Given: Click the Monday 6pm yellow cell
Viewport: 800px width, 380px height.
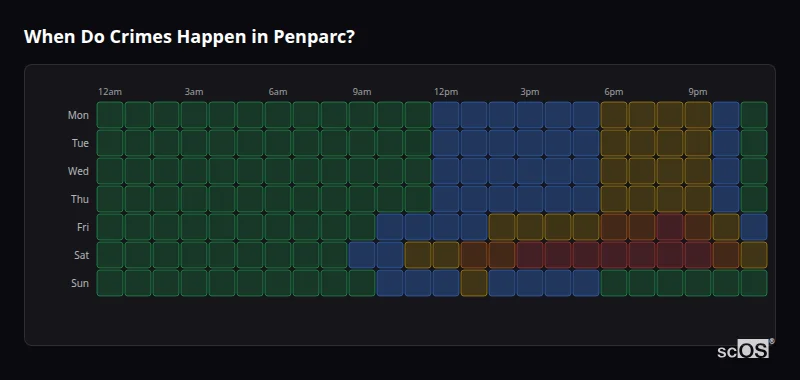Looking at the screenshot, I should [614, 115].
